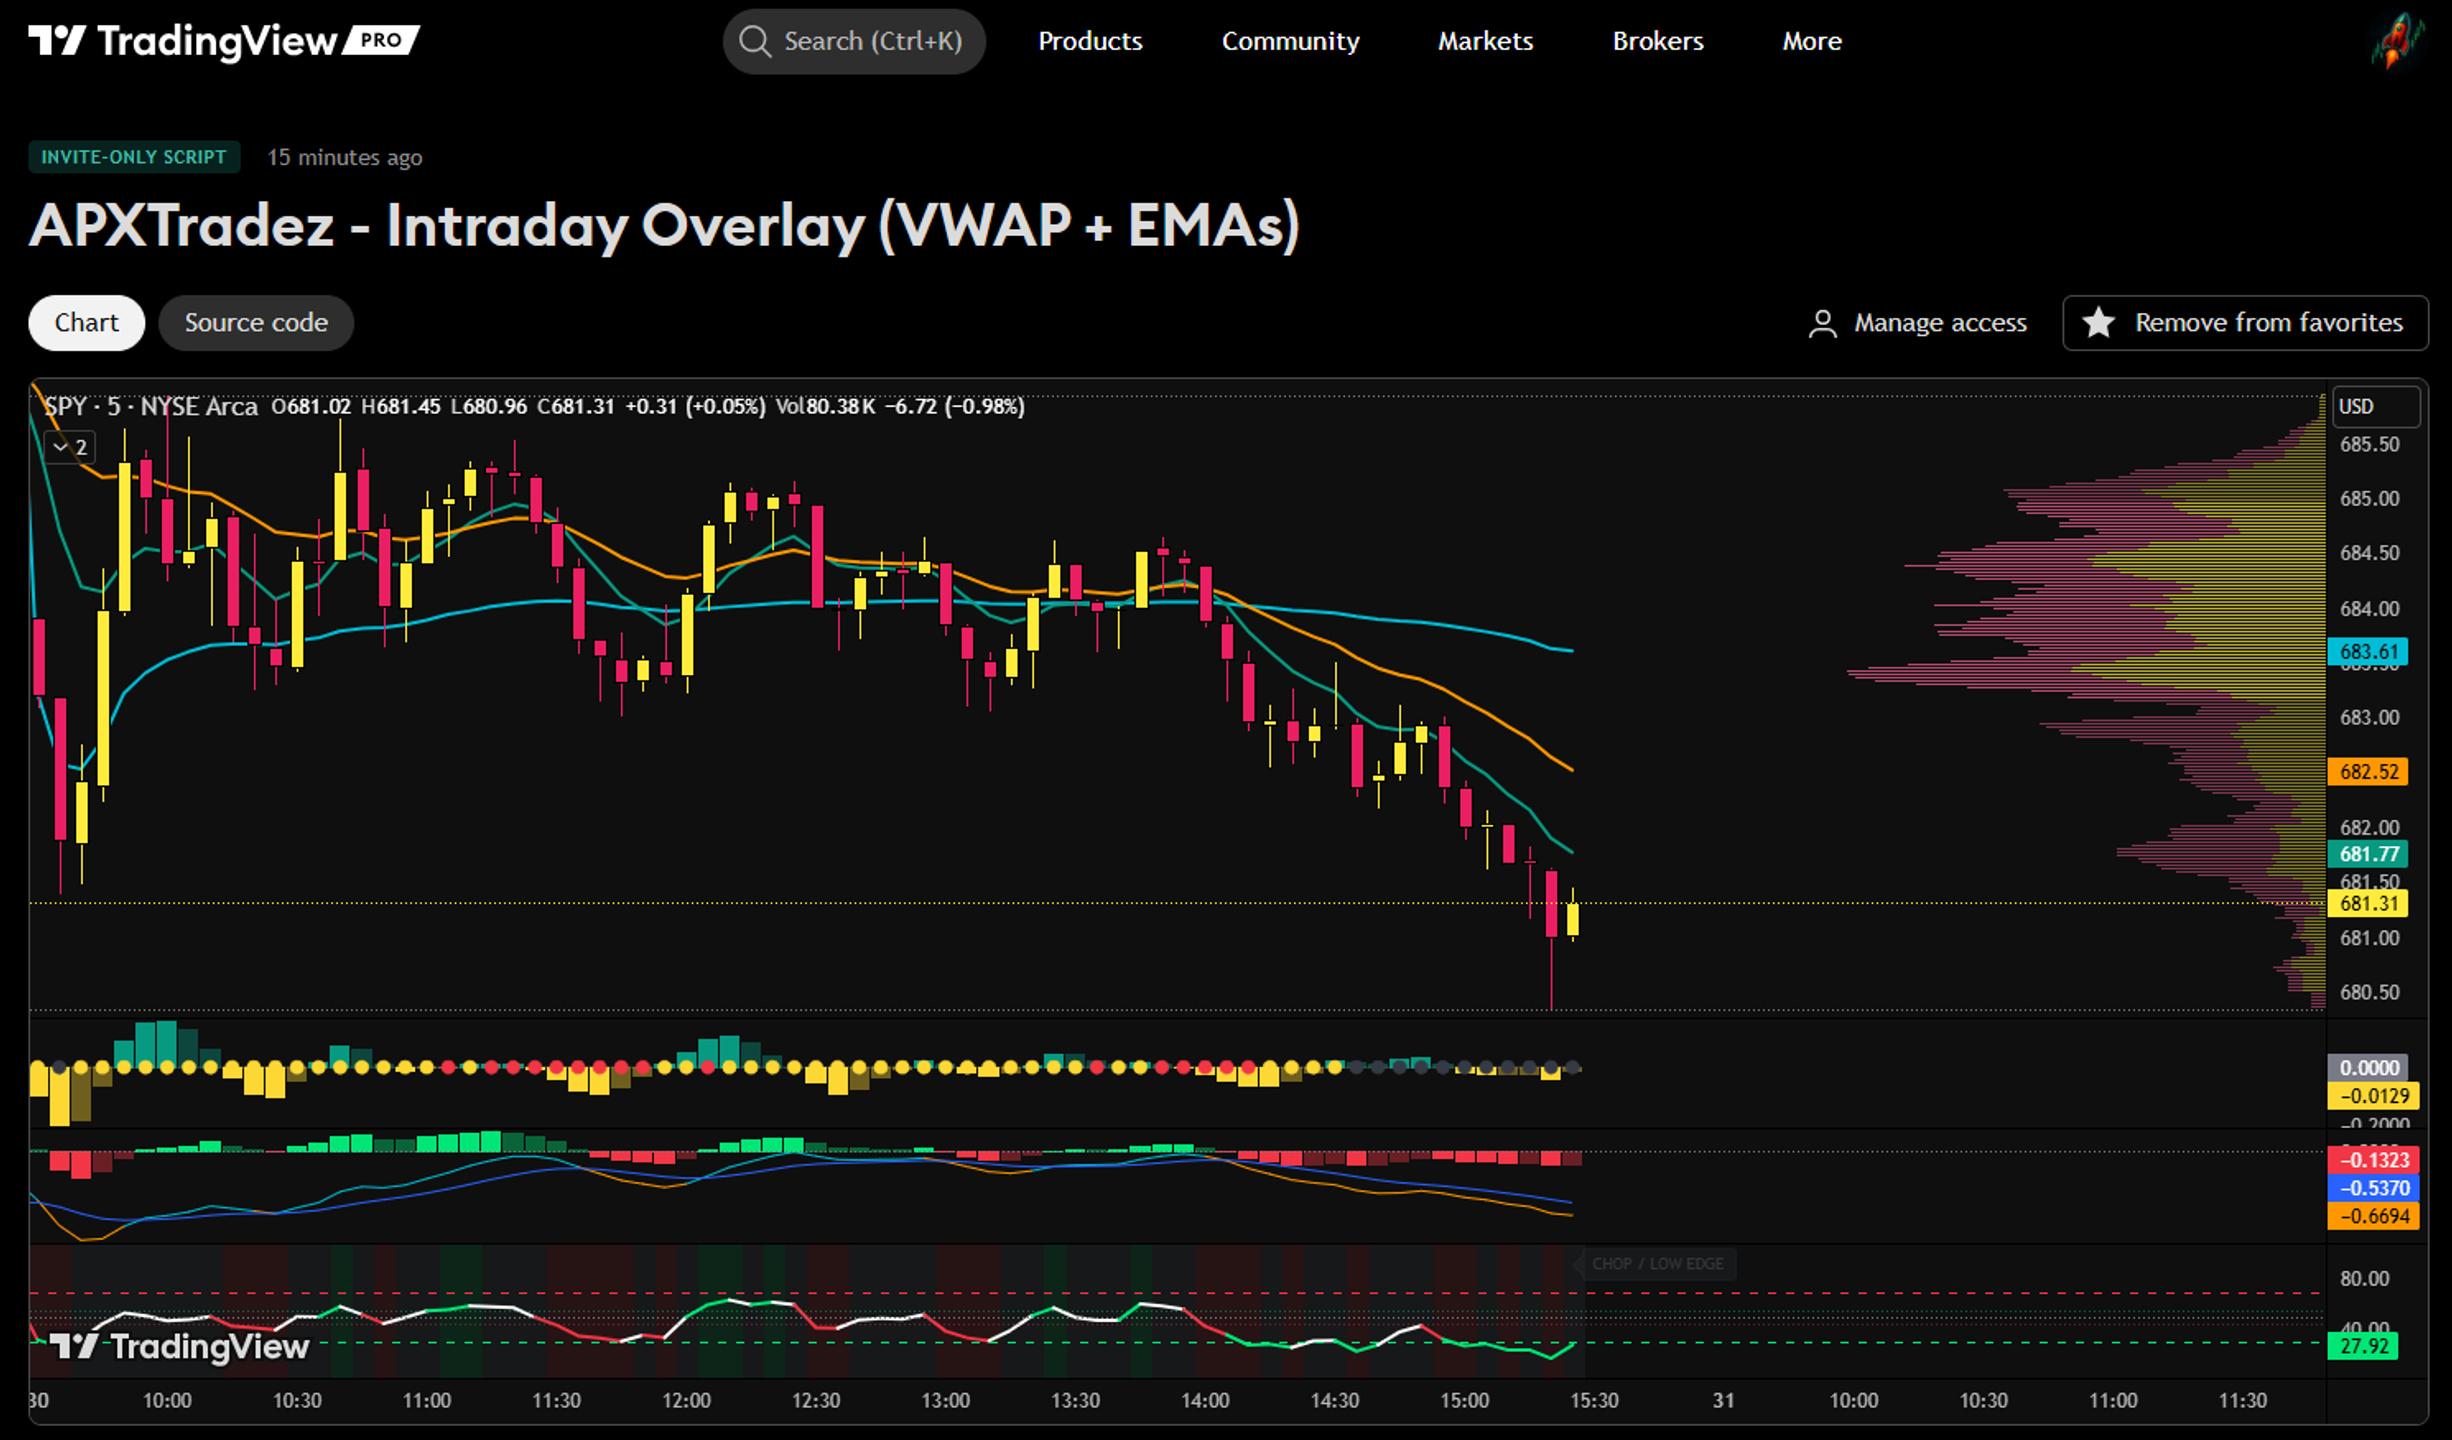
Task: Click the 14:00 time axis label
Action: (x=1205, y=1401)
